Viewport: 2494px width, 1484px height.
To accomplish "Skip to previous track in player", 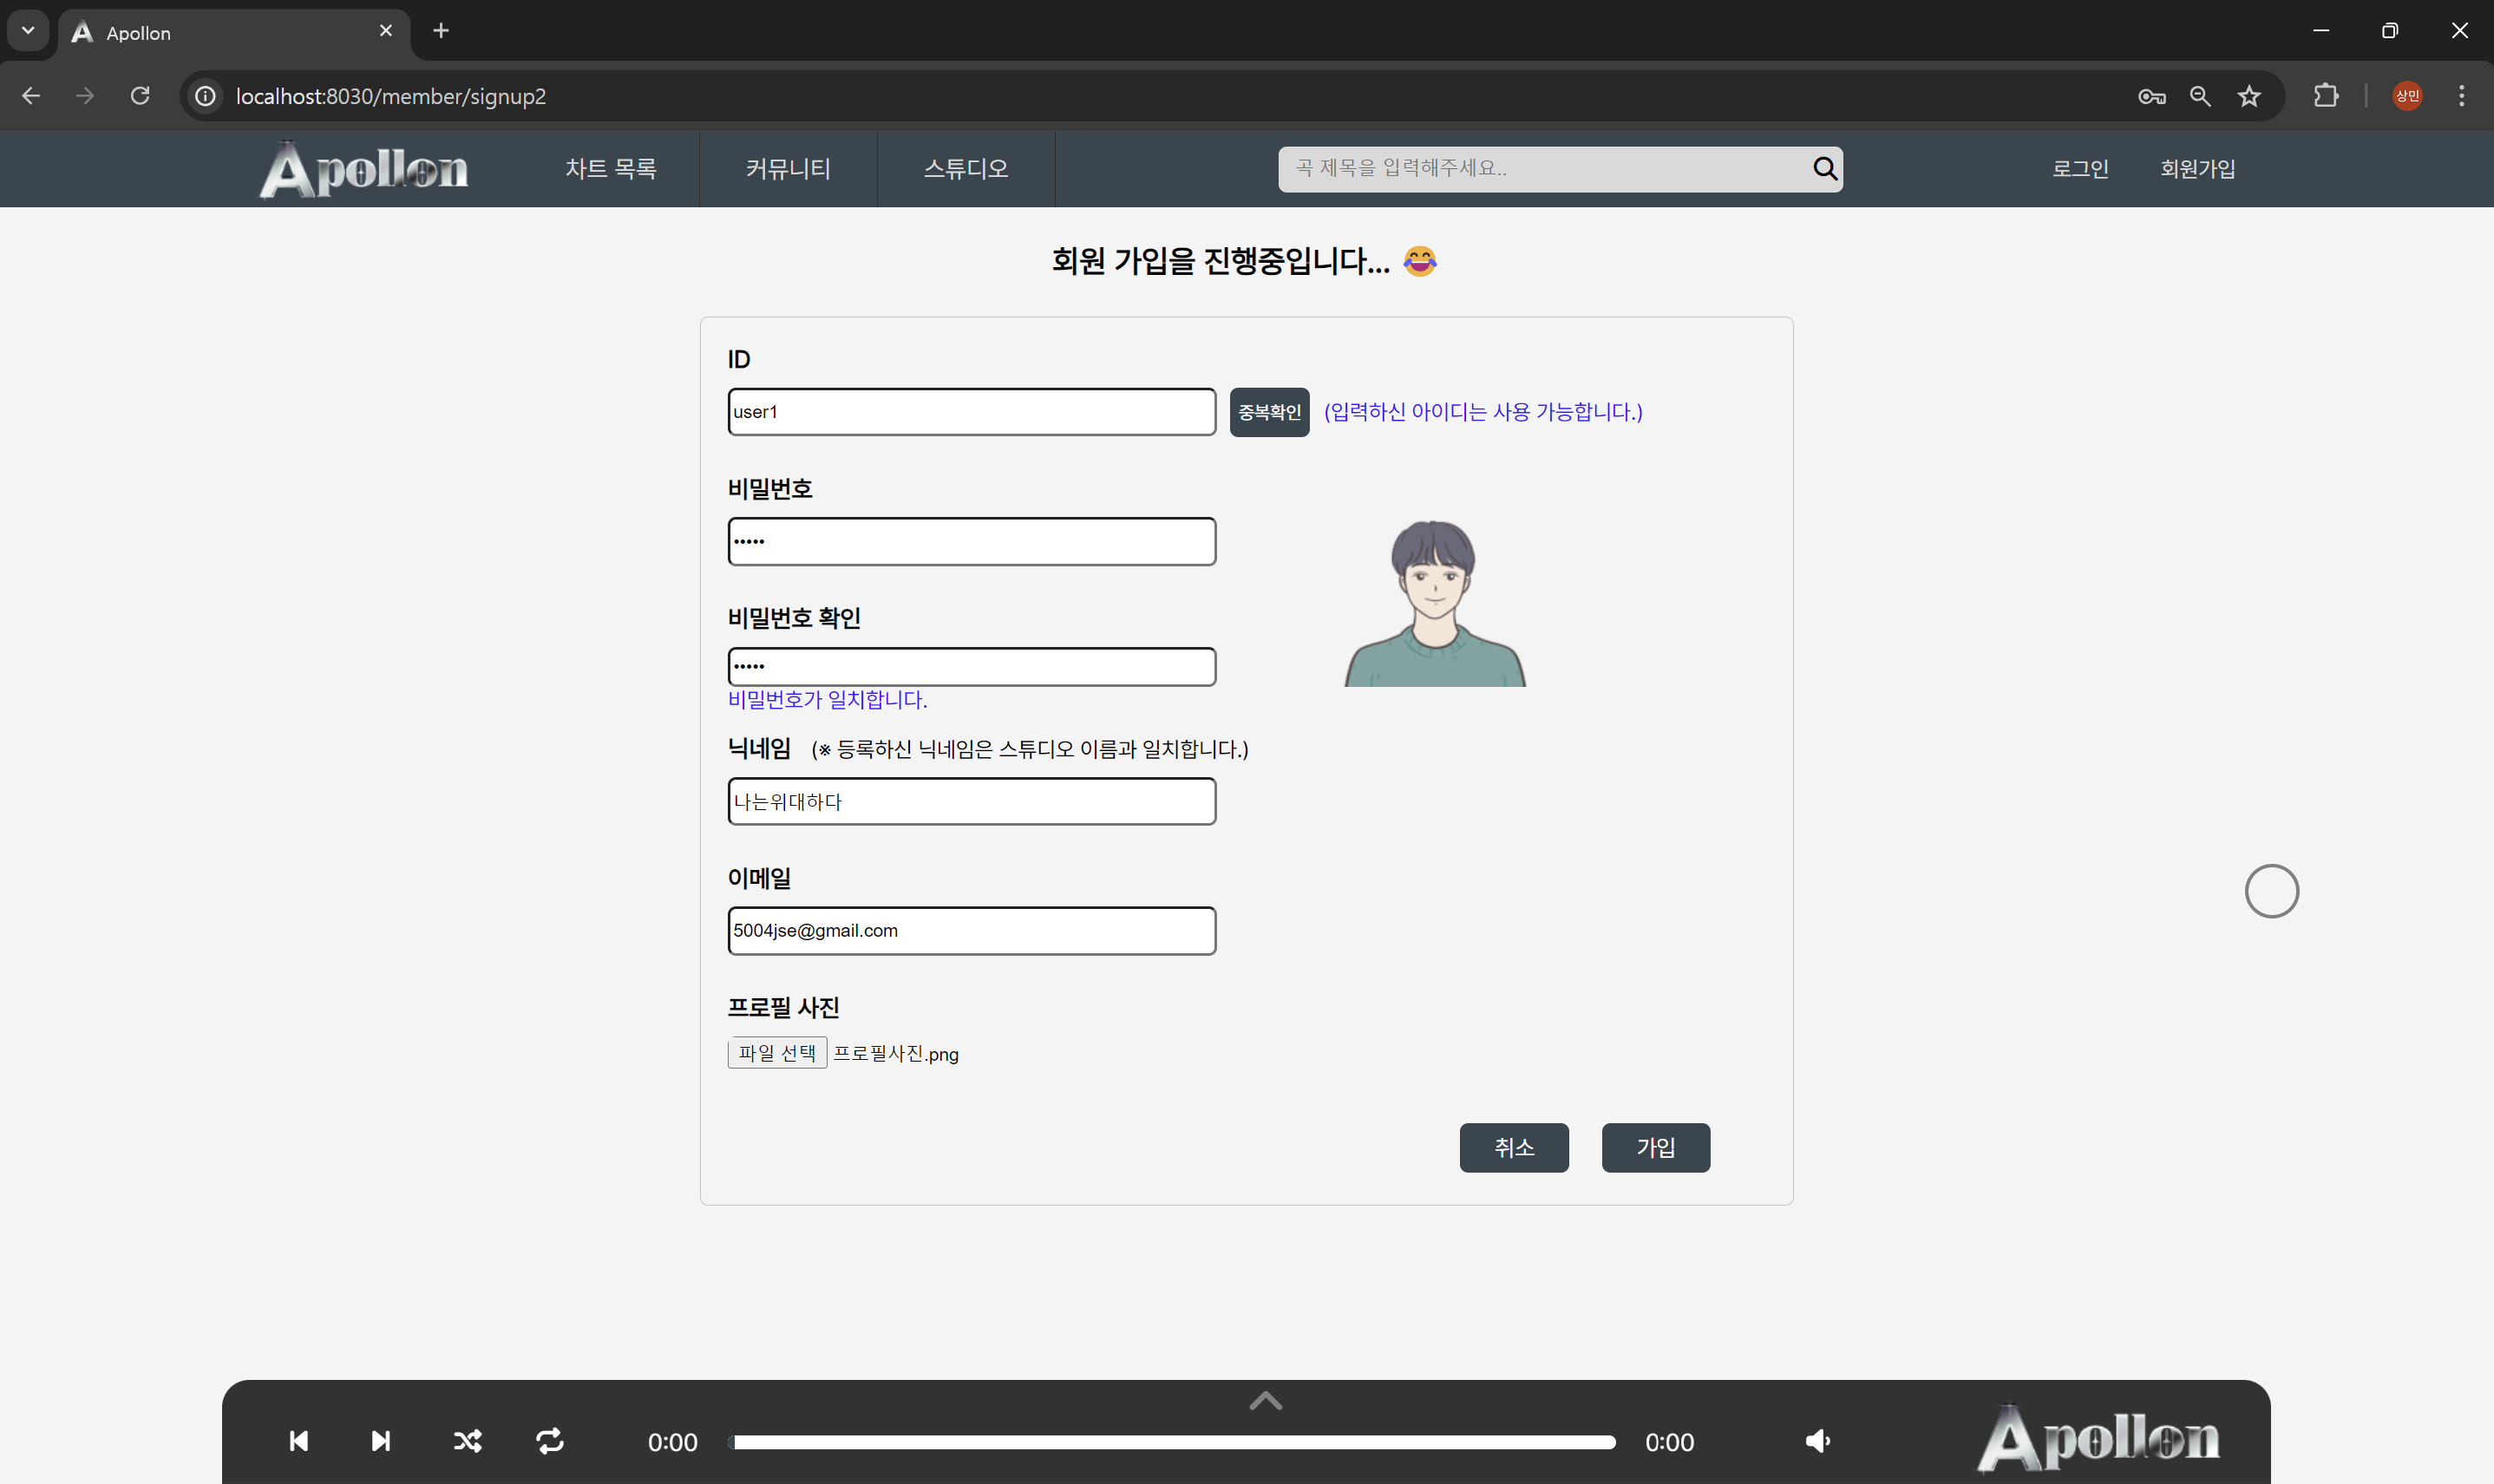I will (298, 1441).
